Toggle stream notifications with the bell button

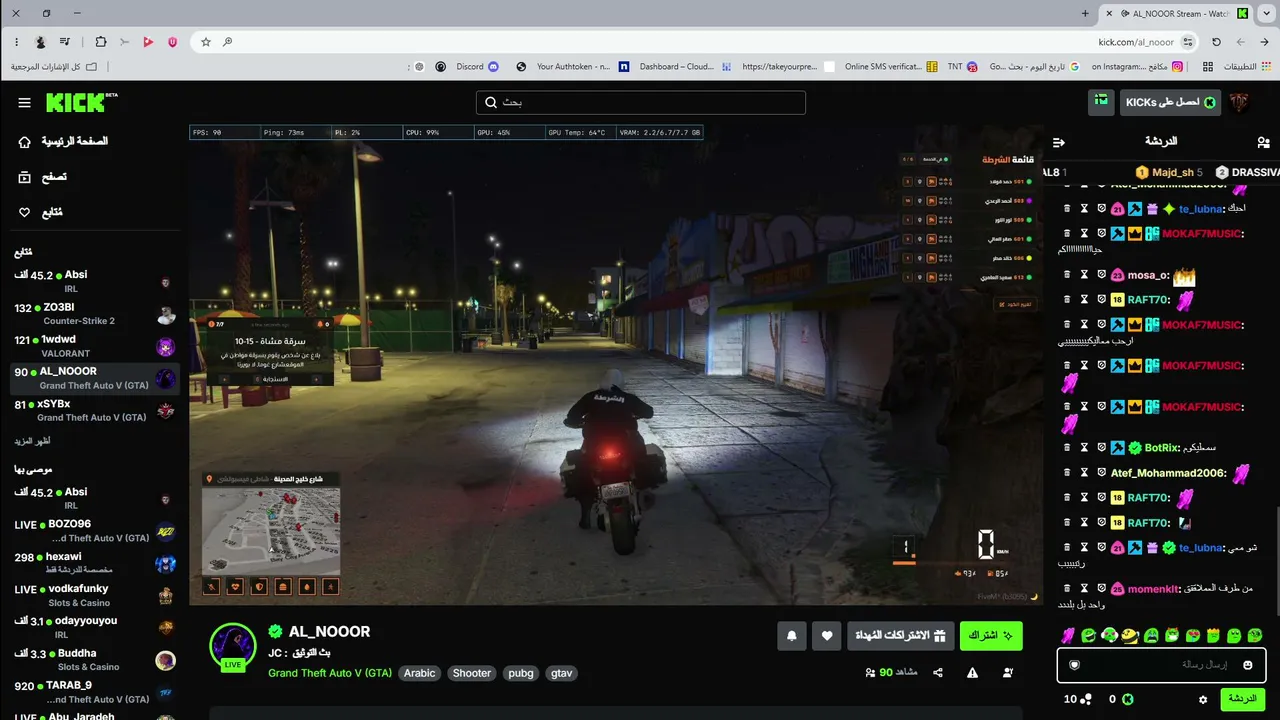click(x=792, y=636)
